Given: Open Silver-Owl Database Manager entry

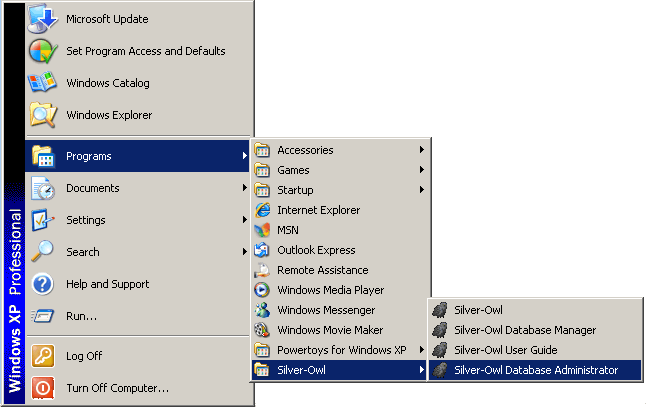Looking at the screenshot, I should pos(535,330).
